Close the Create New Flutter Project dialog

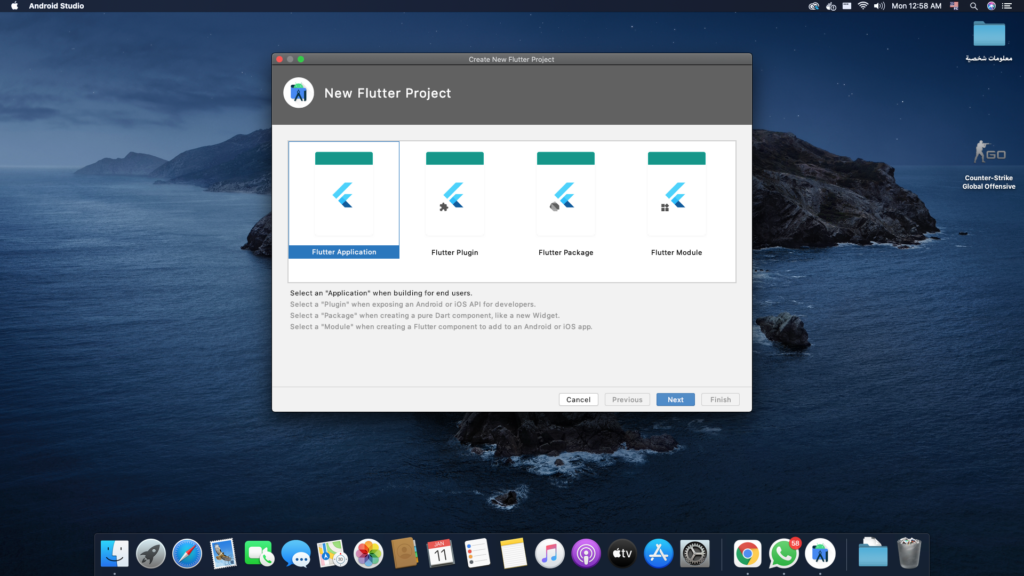click(x=280, y=59)
